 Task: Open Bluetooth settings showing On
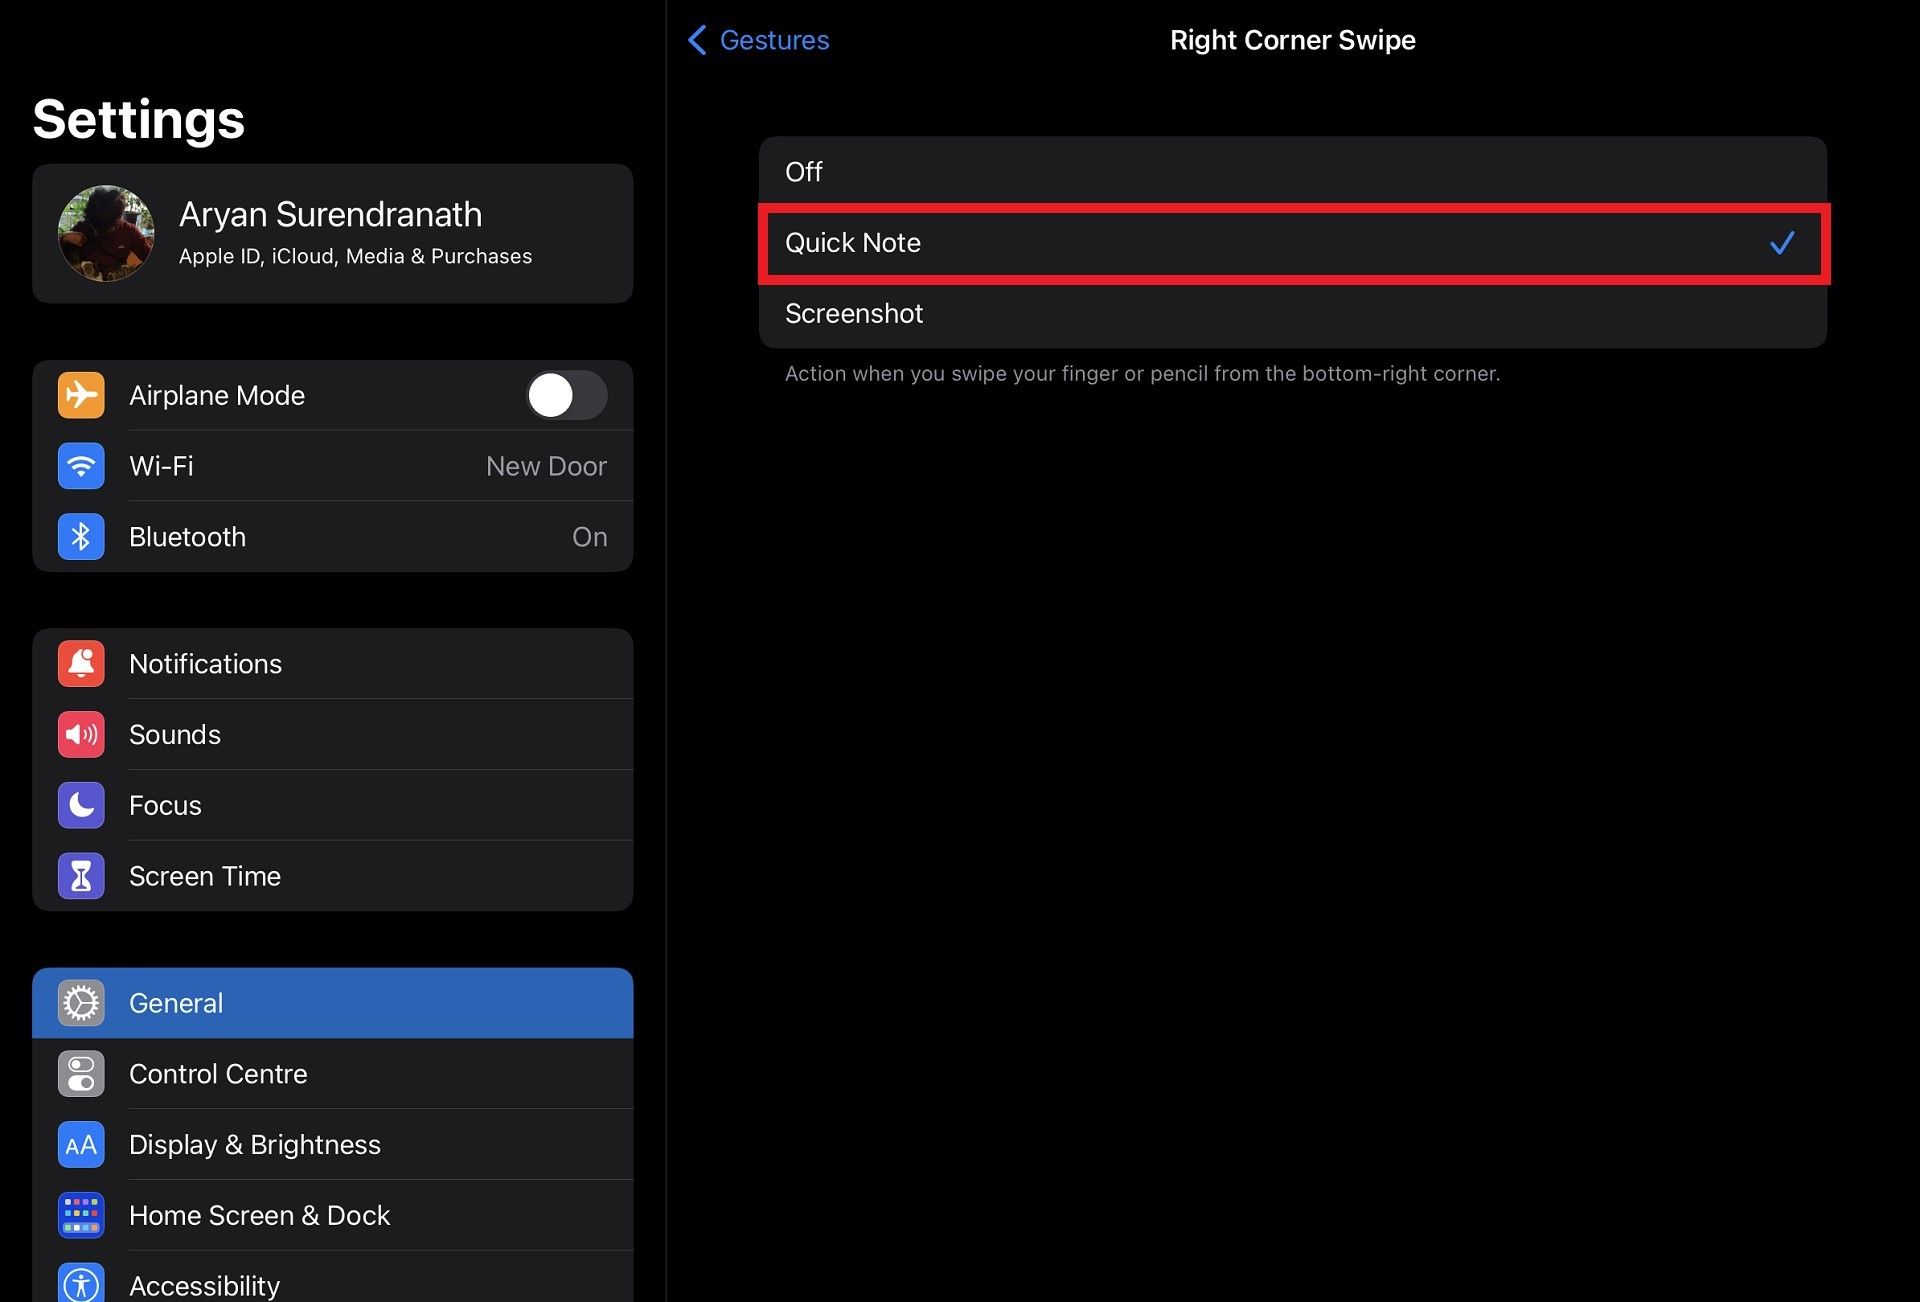pos(333,537)
